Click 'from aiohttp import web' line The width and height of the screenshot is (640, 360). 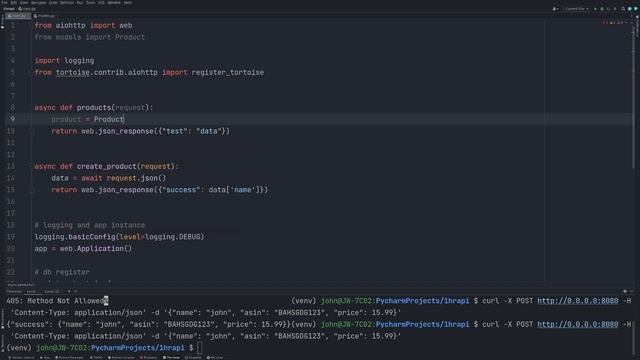tap(83, 25)
